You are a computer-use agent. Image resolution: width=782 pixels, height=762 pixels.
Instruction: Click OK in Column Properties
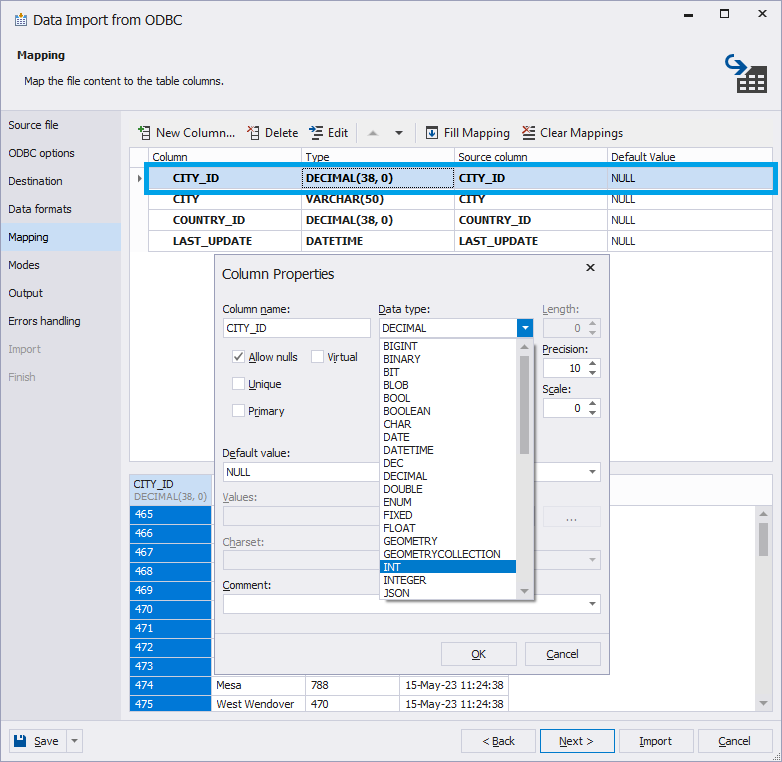point(478,654)
